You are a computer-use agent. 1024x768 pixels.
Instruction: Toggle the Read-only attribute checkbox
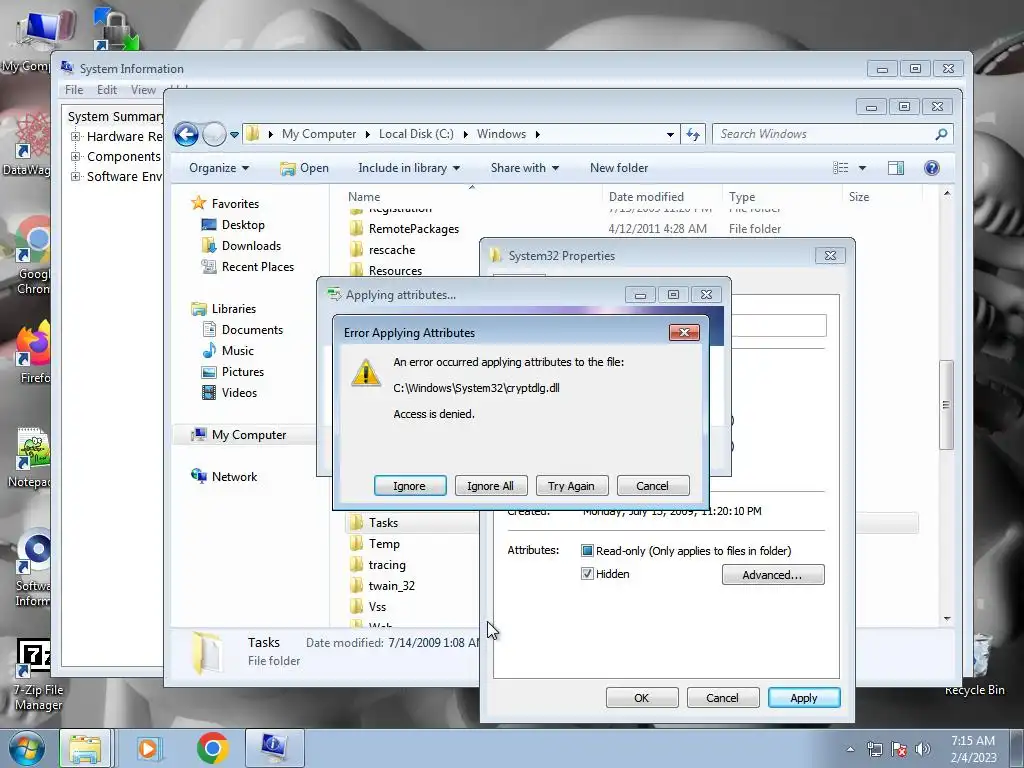587,551
